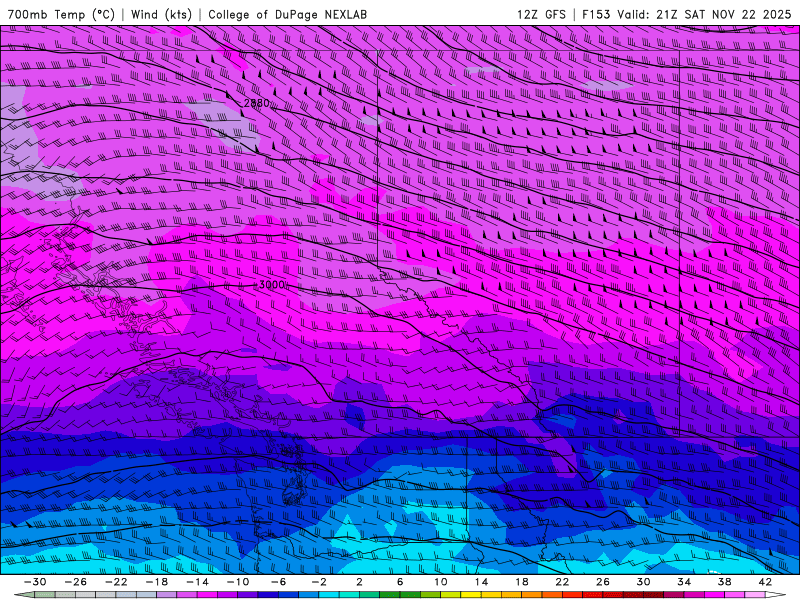Click the '22' colorbar tick label

[x=562, y=582]
